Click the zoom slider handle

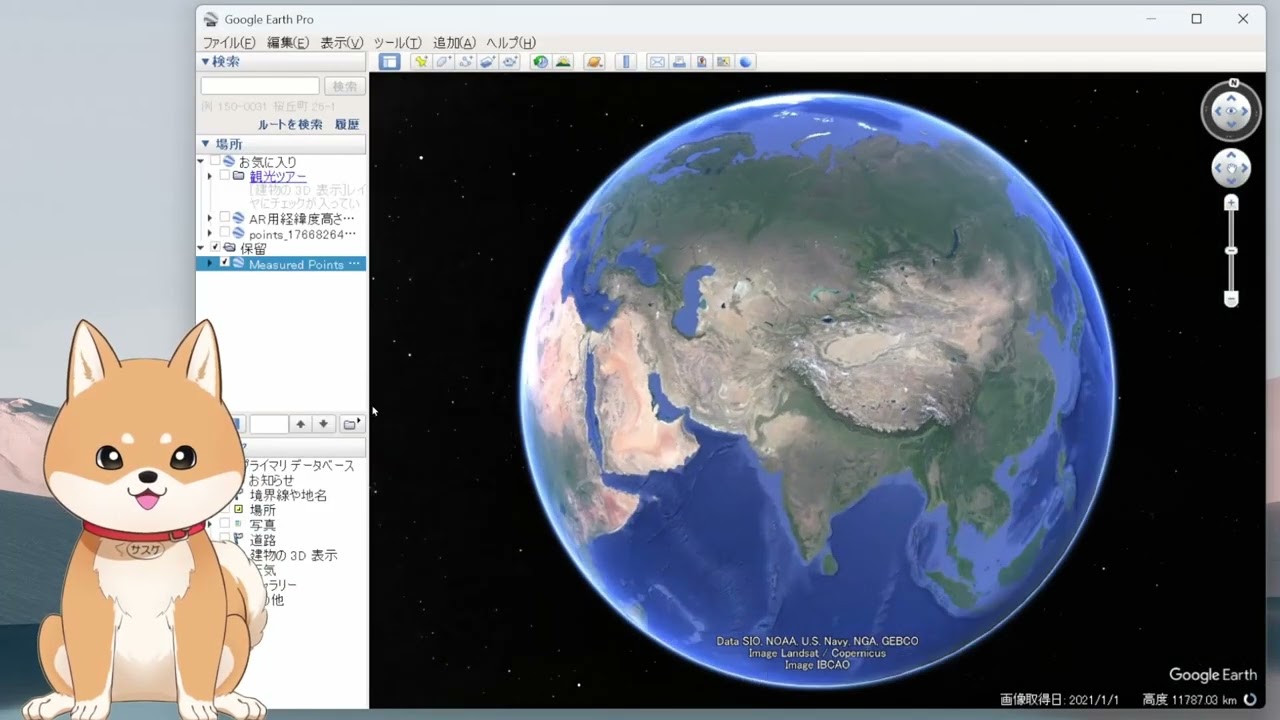[x=1231, y=250]
